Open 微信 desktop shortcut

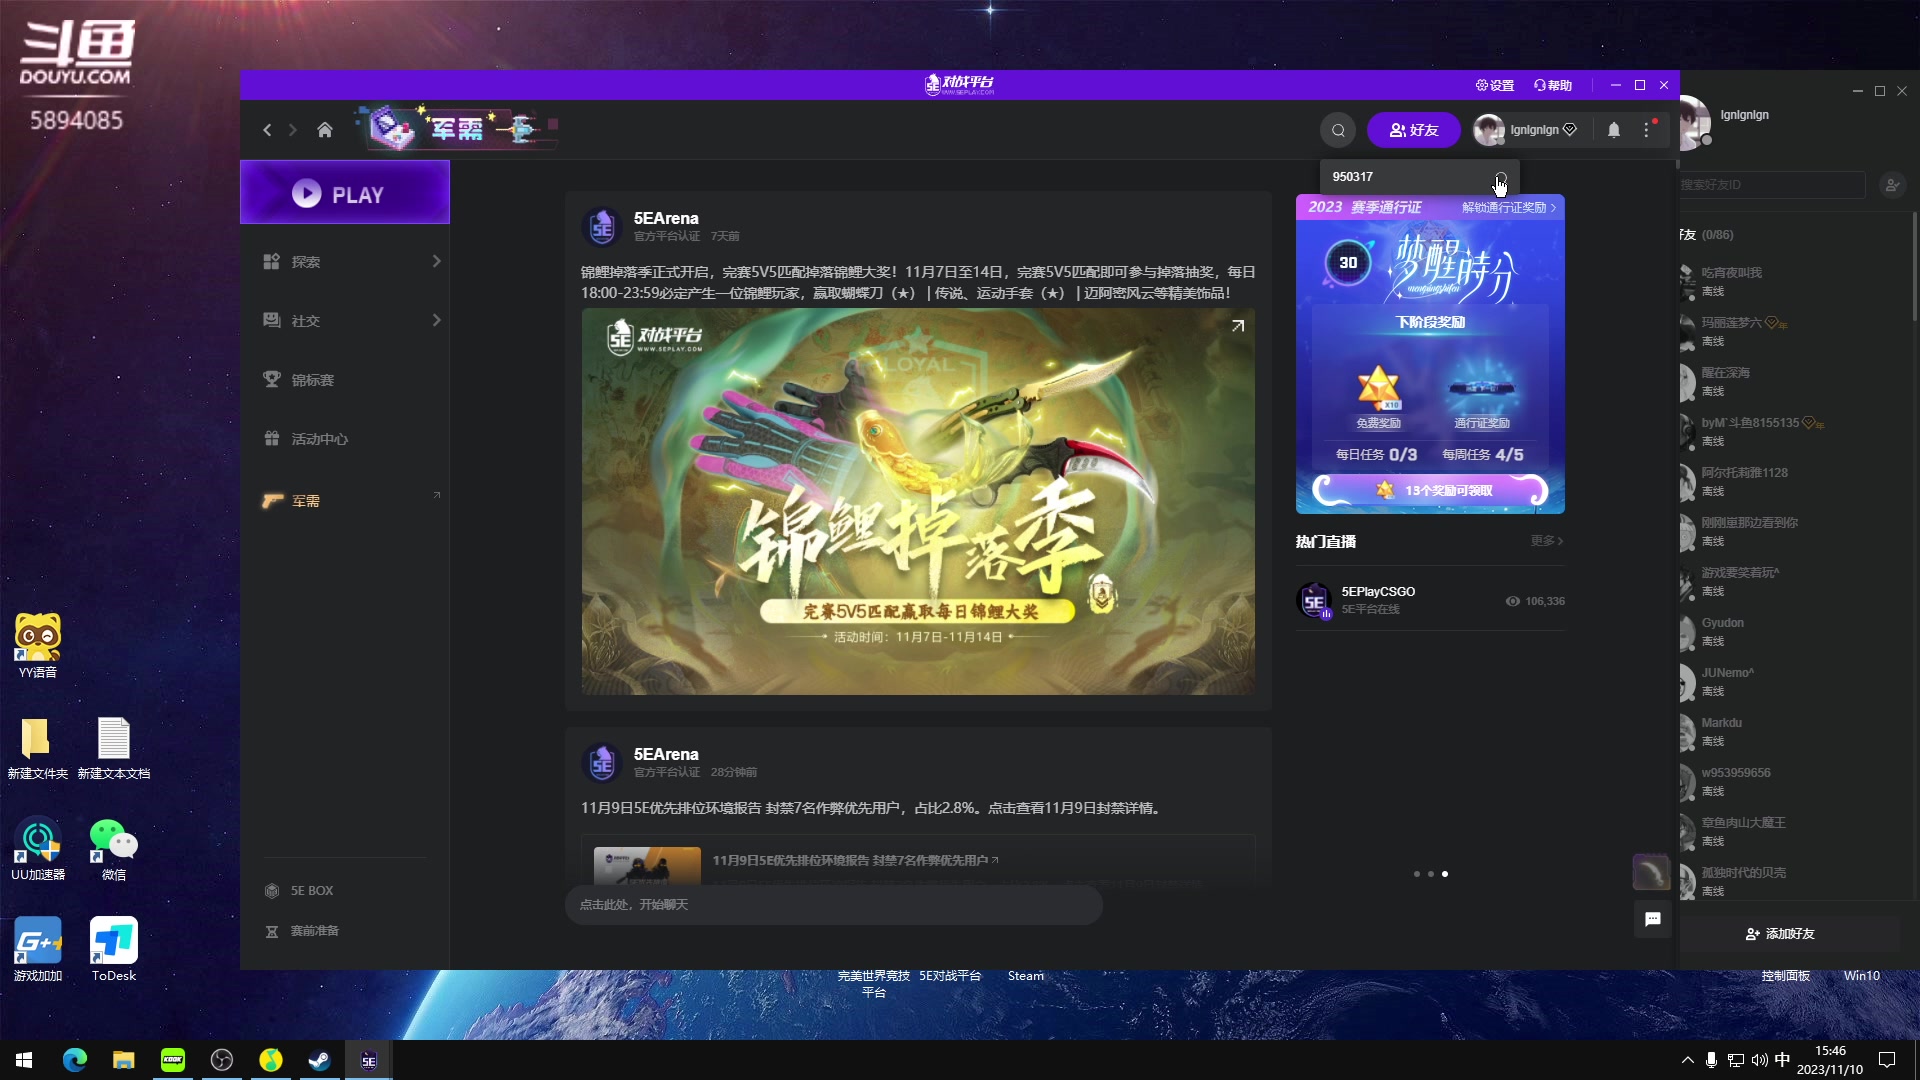click(114, 849)
